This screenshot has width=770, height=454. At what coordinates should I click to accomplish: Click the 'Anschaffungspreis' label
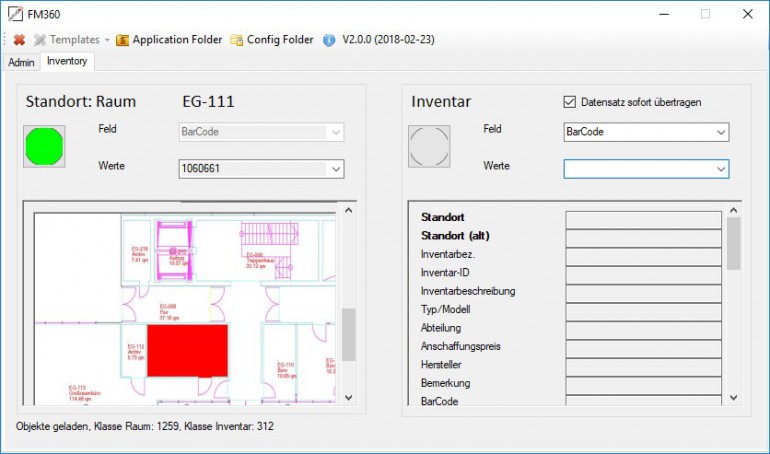click(461, 347)
